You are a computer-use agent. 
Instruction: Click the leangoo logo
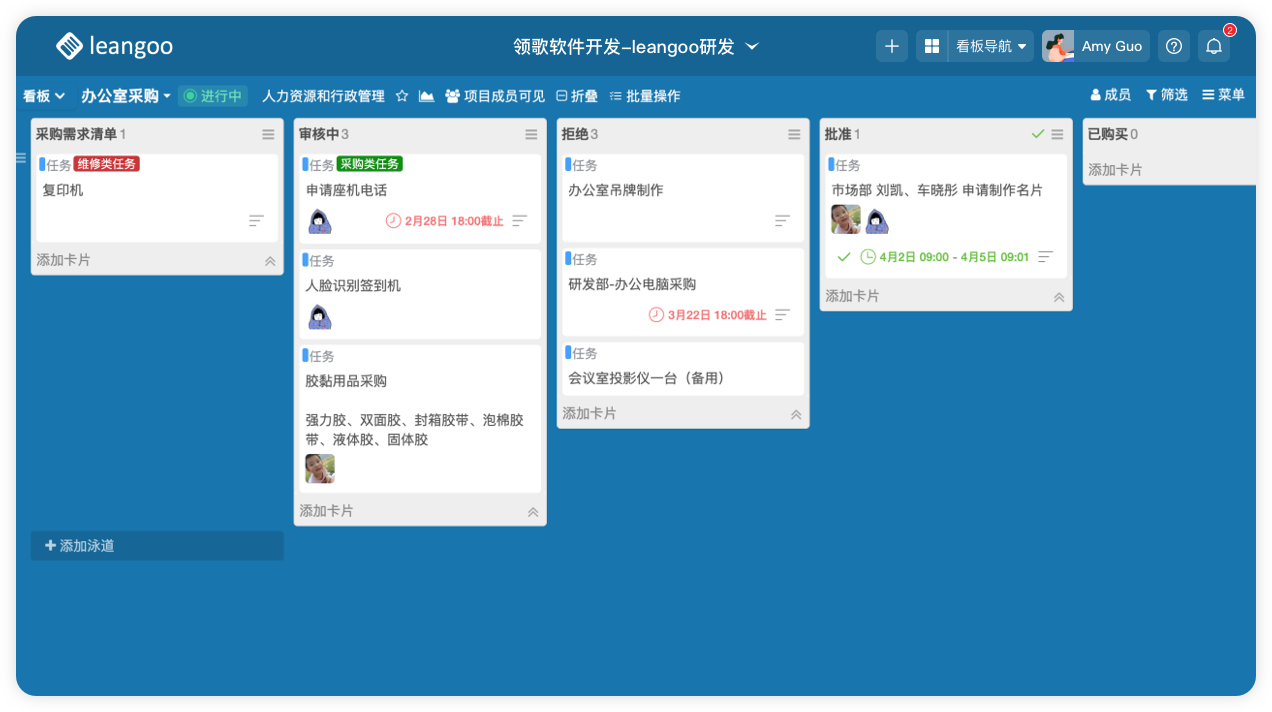tap(114, 46)
